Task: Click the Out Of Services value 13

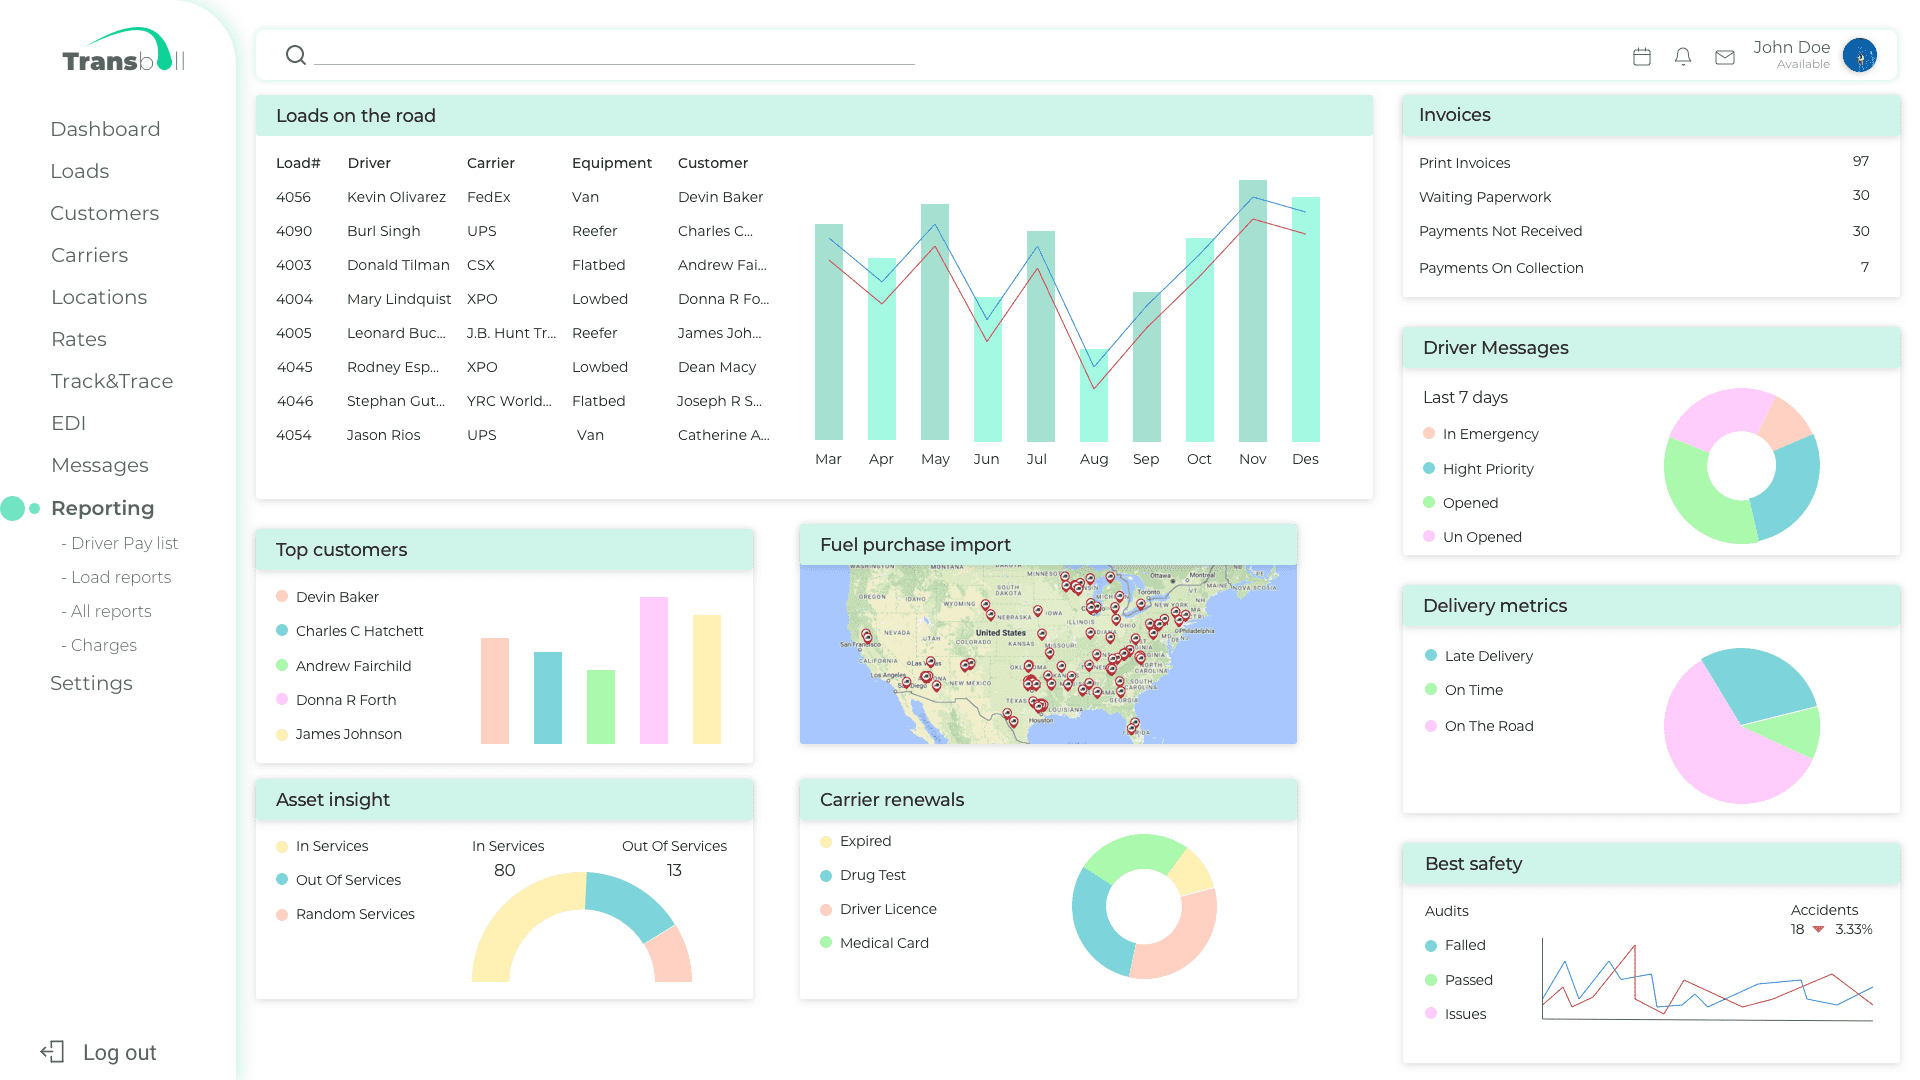Action: click(674, 870)
